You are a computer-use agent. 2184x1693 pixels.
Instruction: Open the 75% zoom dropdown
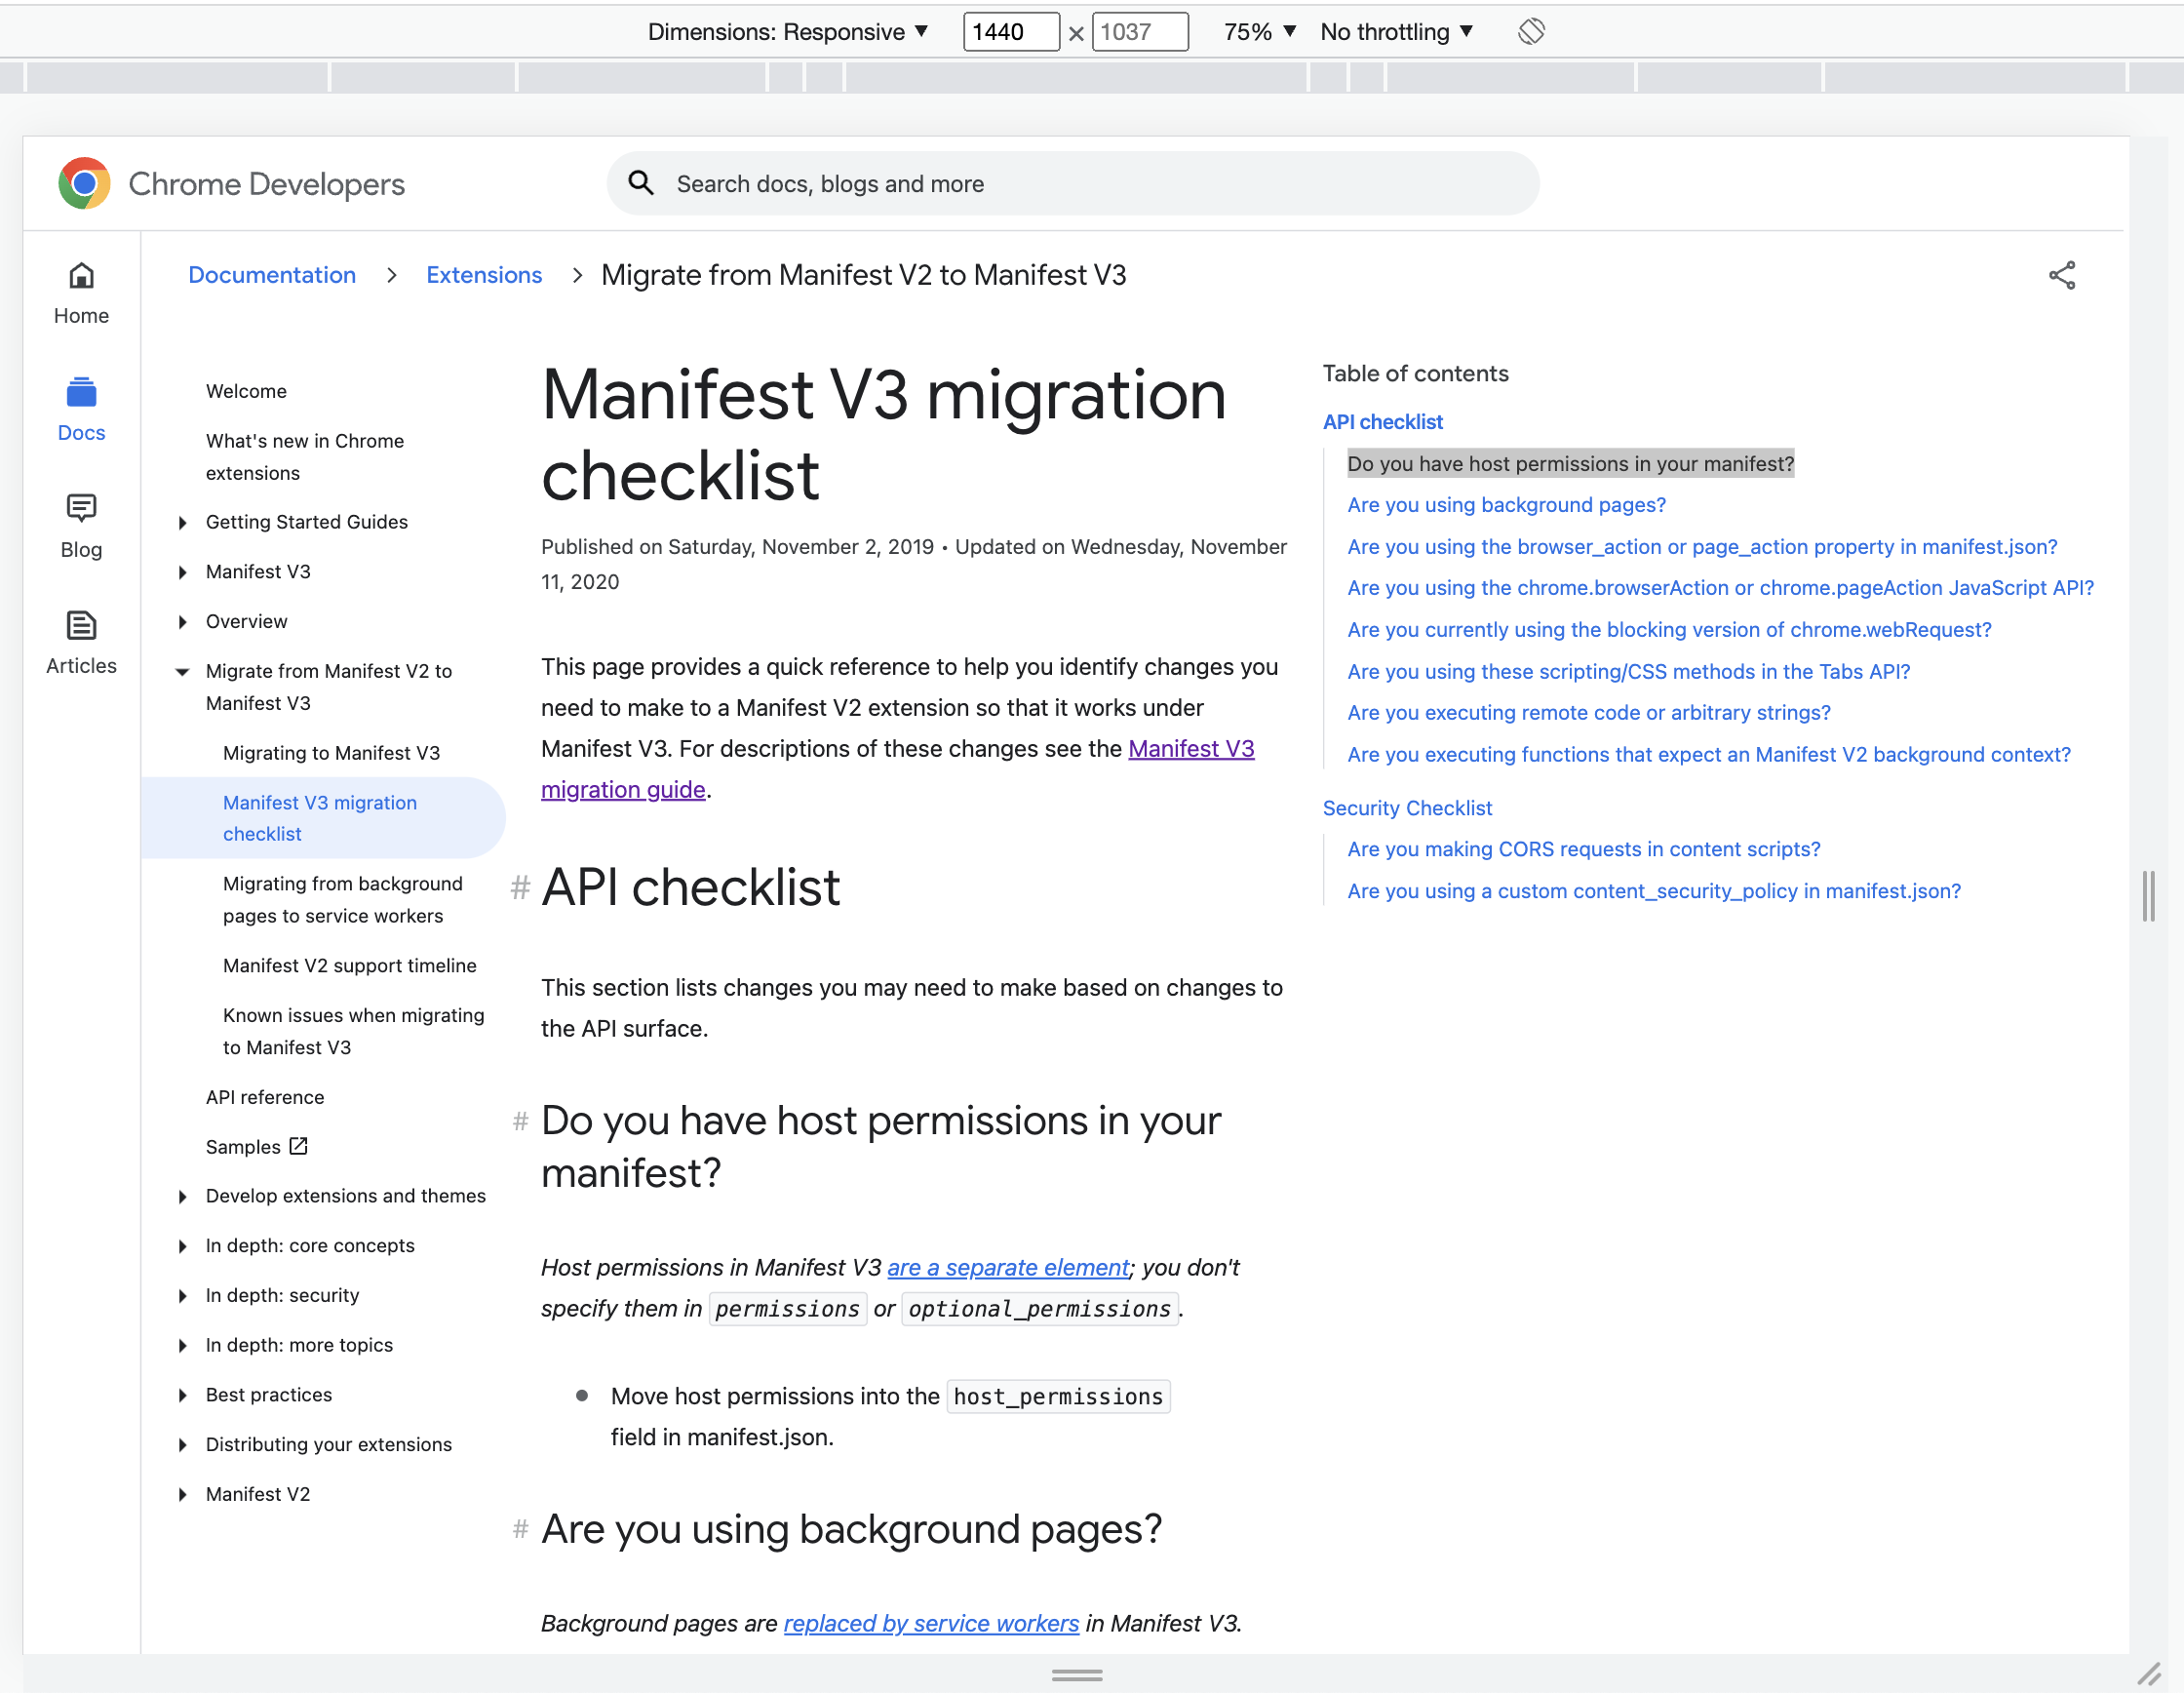point(1260,31)
